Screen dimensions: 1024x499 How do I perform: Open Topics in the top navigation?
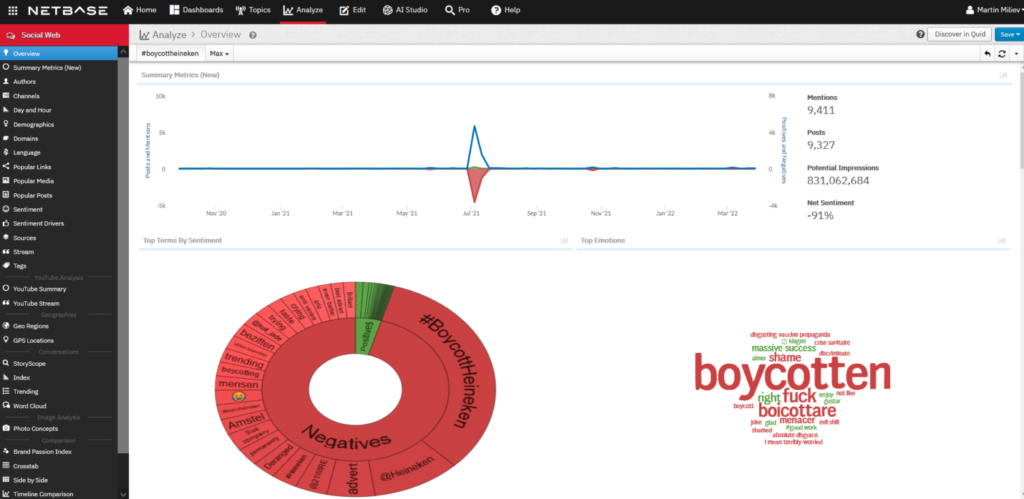[x=253, y=10]
